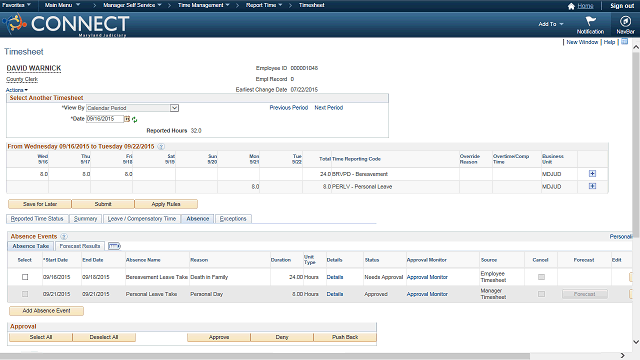Click Add Absence Event button
640x360 pixels.
click(x=46, y=311)
